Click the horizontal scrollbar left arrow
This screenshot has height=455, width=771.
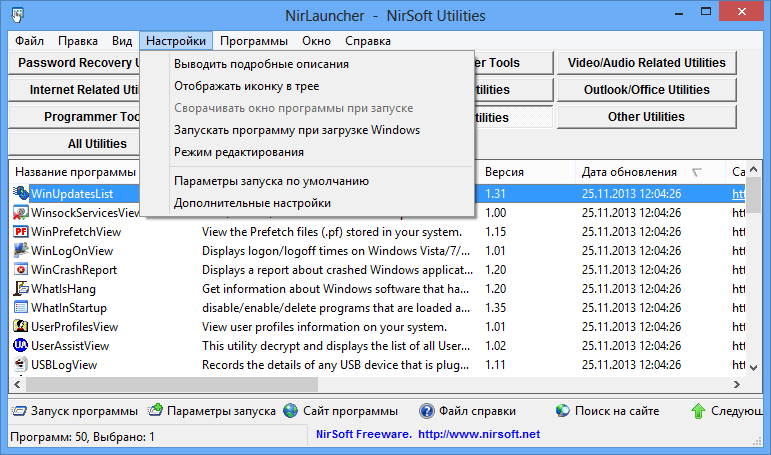tap(17, 384)
